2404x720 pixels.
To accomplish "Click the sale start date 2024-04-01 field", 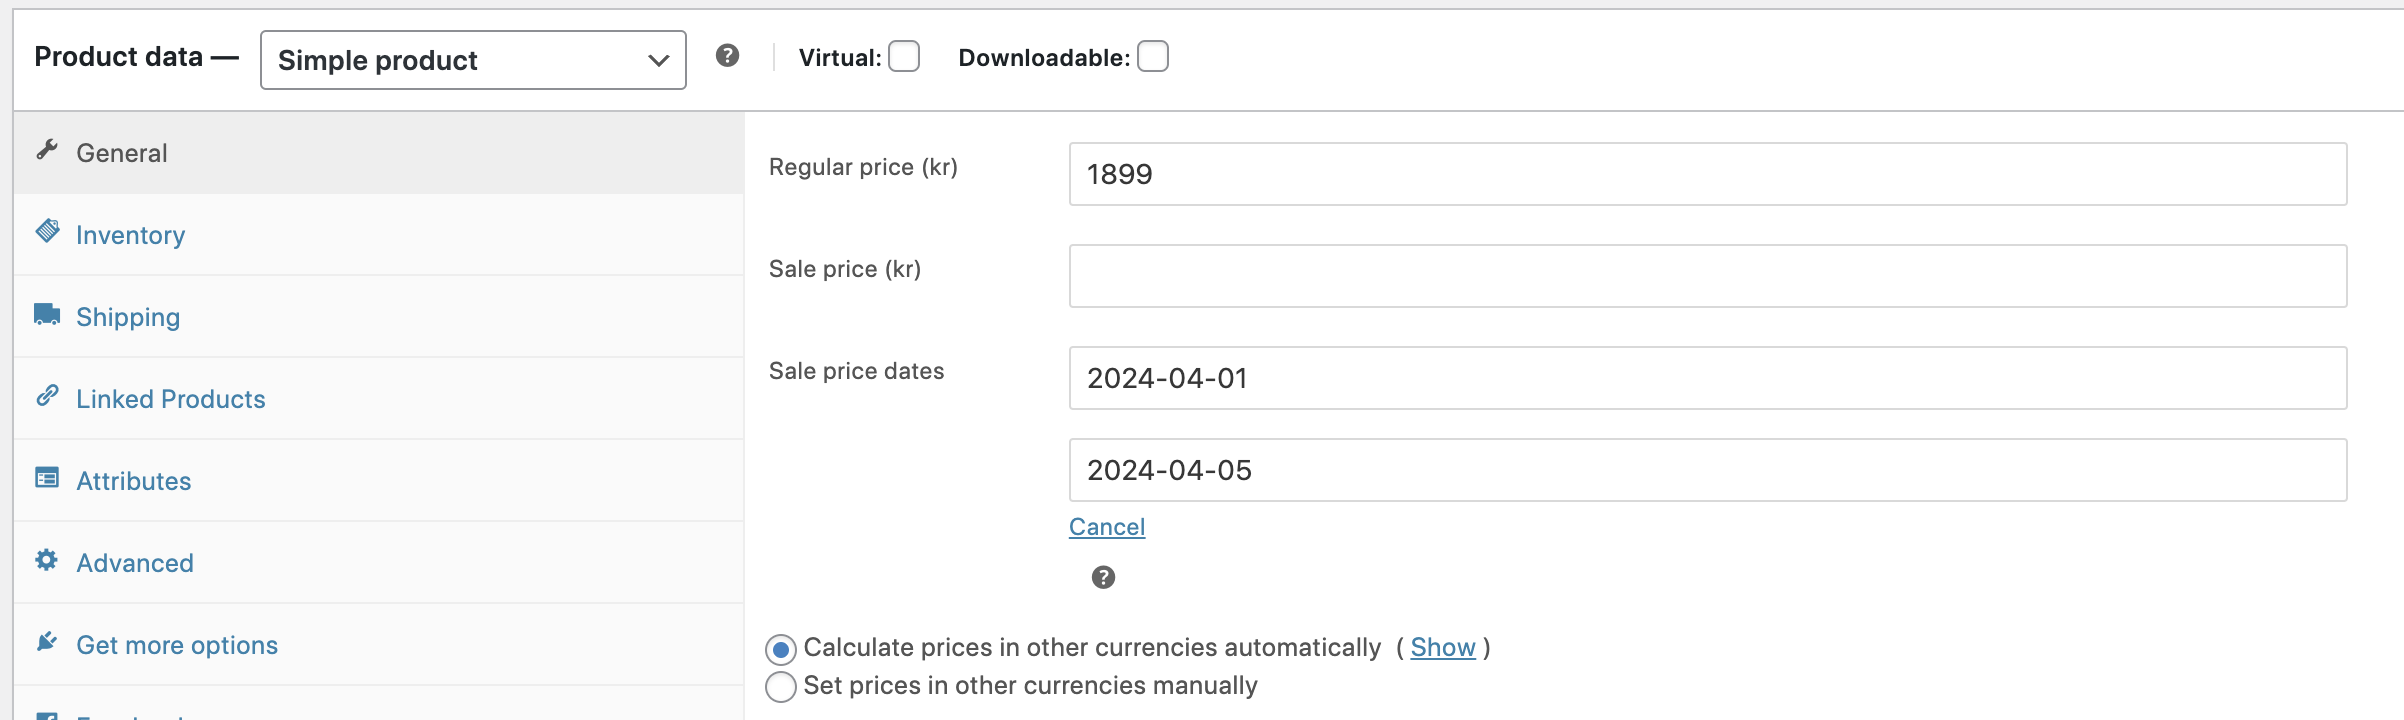I will 1708,378.
